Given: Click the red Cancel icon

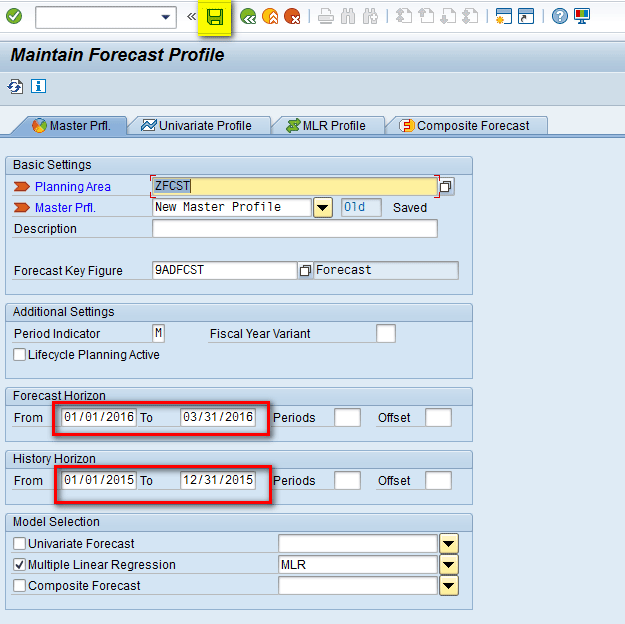Looking at the screenshot, I should point(292,17).
